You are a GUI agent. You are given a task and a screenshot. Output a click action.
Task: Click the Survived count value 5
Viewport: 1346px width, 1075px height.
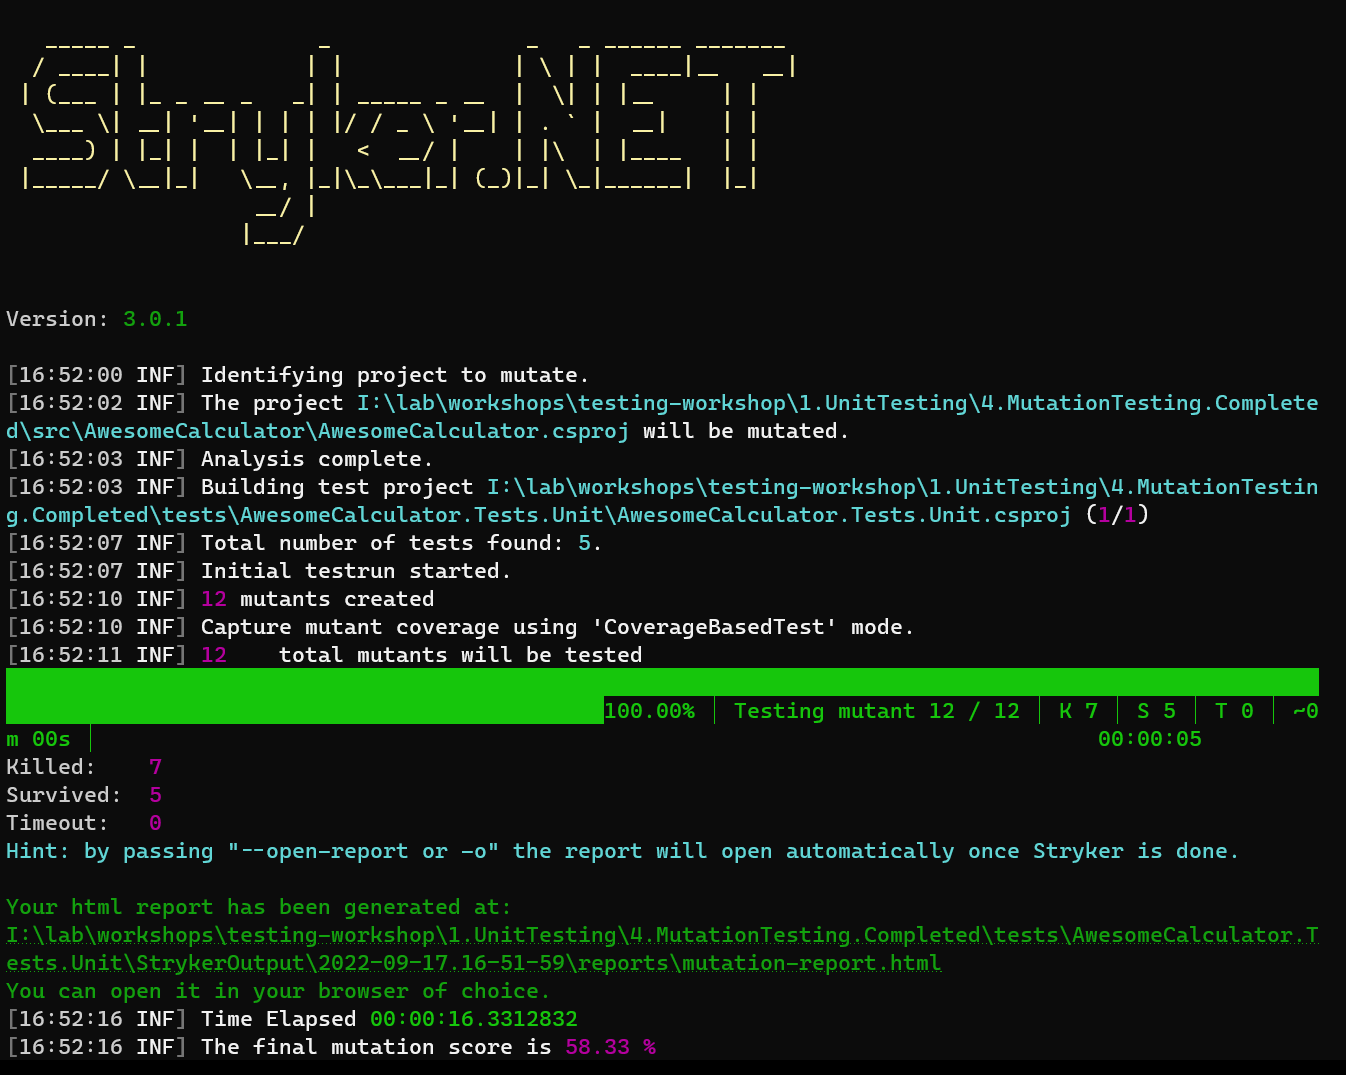[x=155, y=795]
